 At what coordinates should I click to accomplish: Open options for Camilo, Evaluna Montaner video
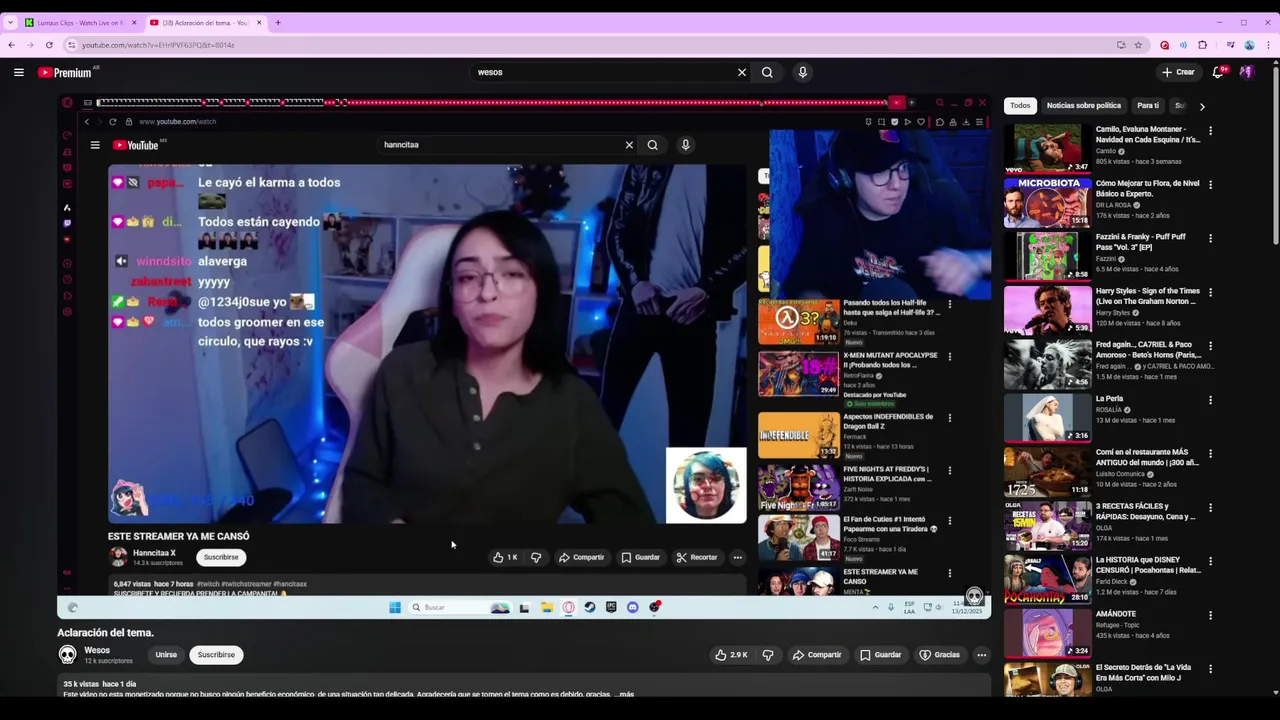click(x=1210, y=131)
